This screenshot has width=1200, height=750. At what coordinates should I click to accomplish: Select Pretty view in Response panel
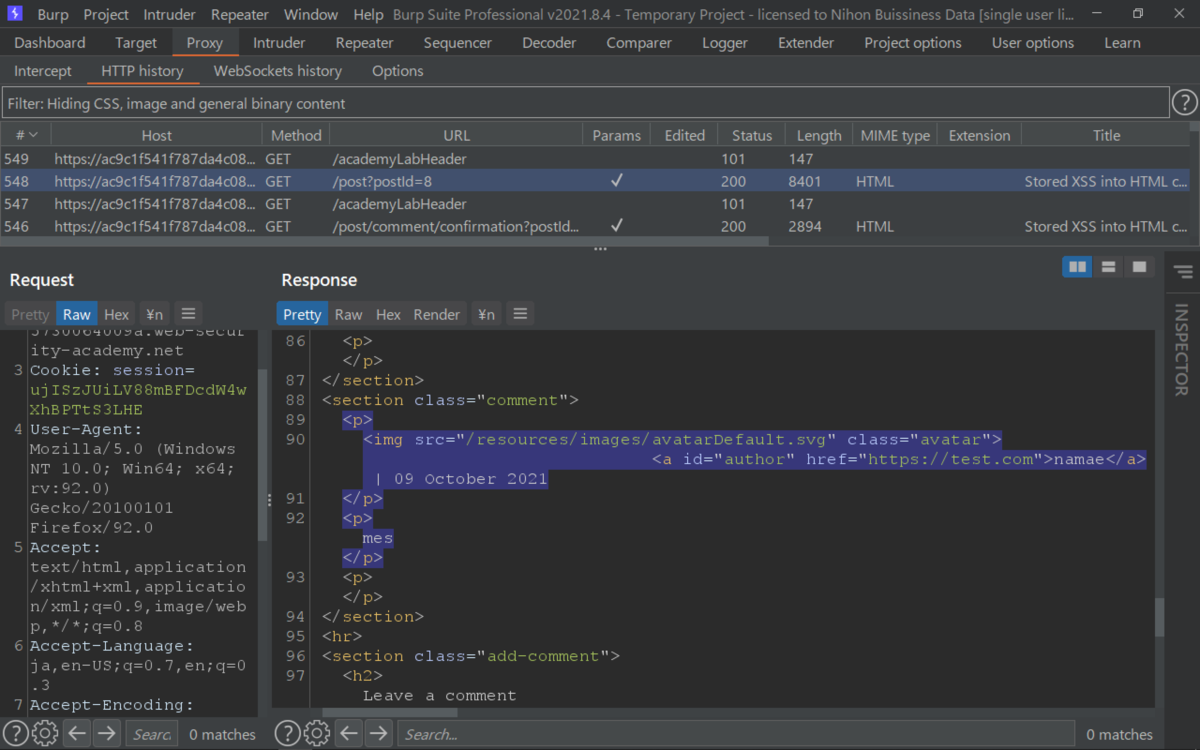(302, 314)
